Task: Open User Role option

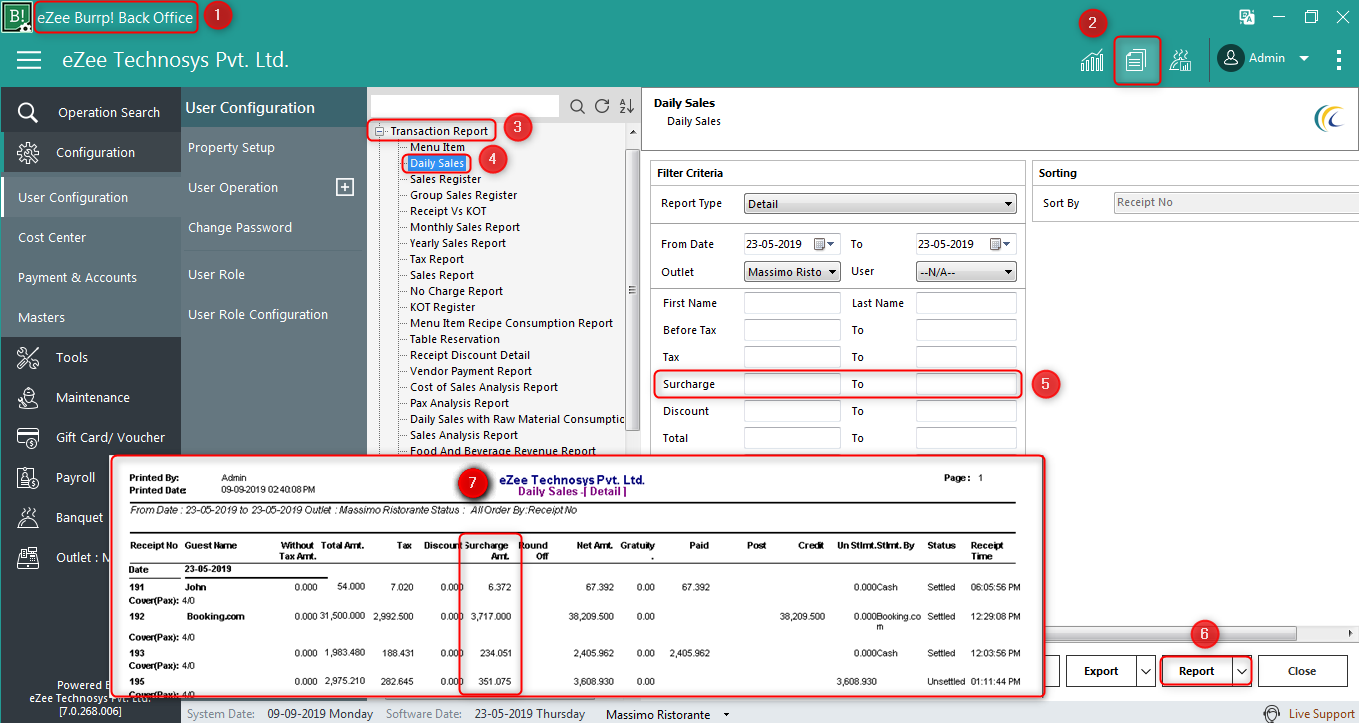Action: click(x=216, y=274)
